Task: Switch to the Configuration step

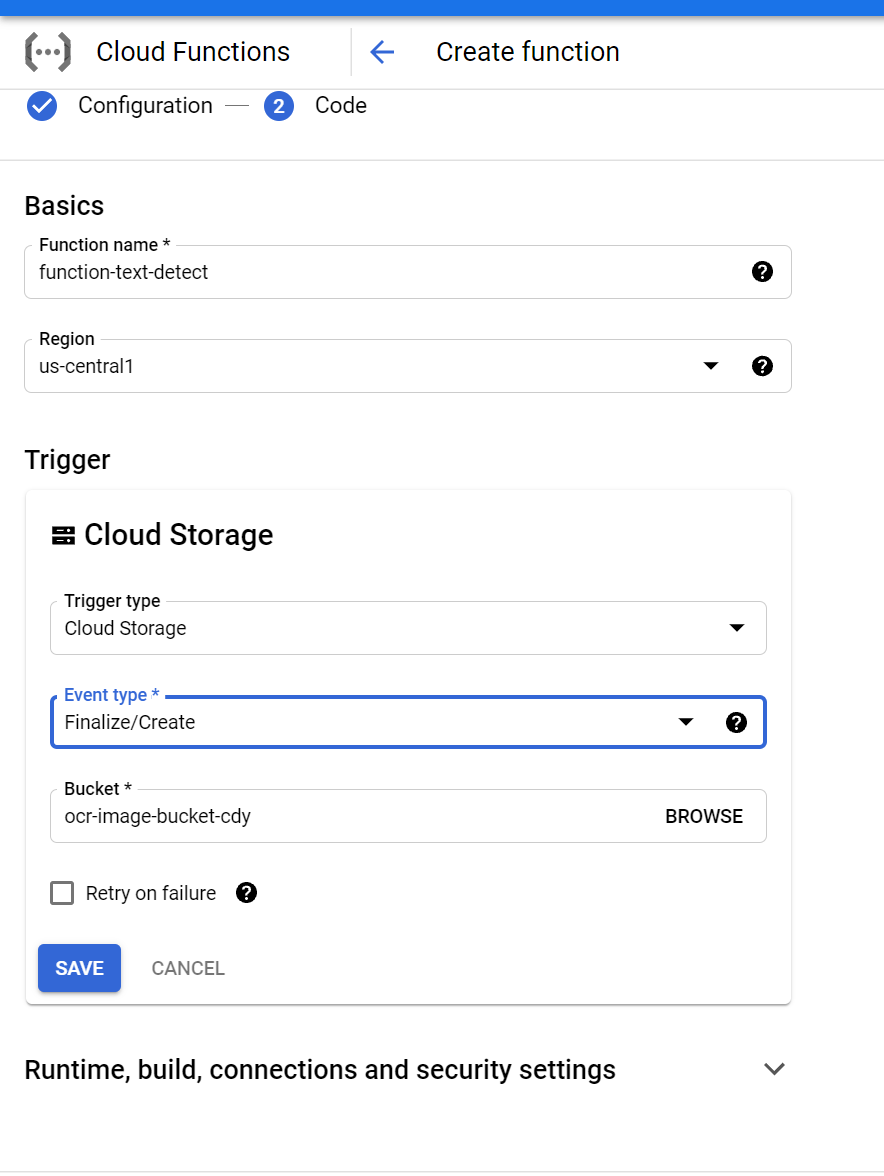Action: point(145,106)
